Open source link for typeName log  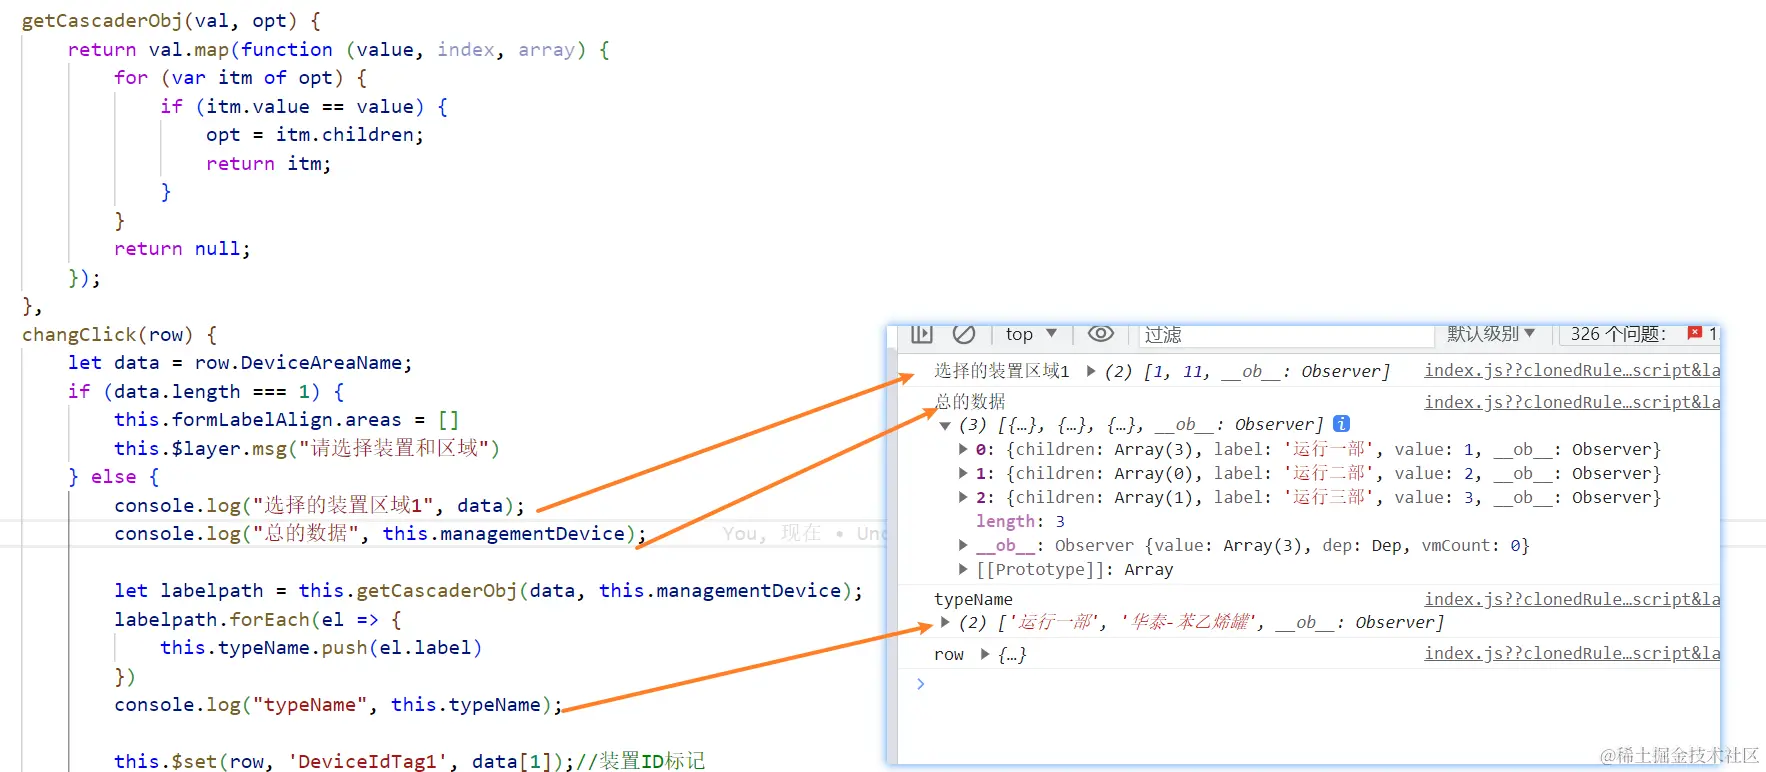coord(1572,599)
